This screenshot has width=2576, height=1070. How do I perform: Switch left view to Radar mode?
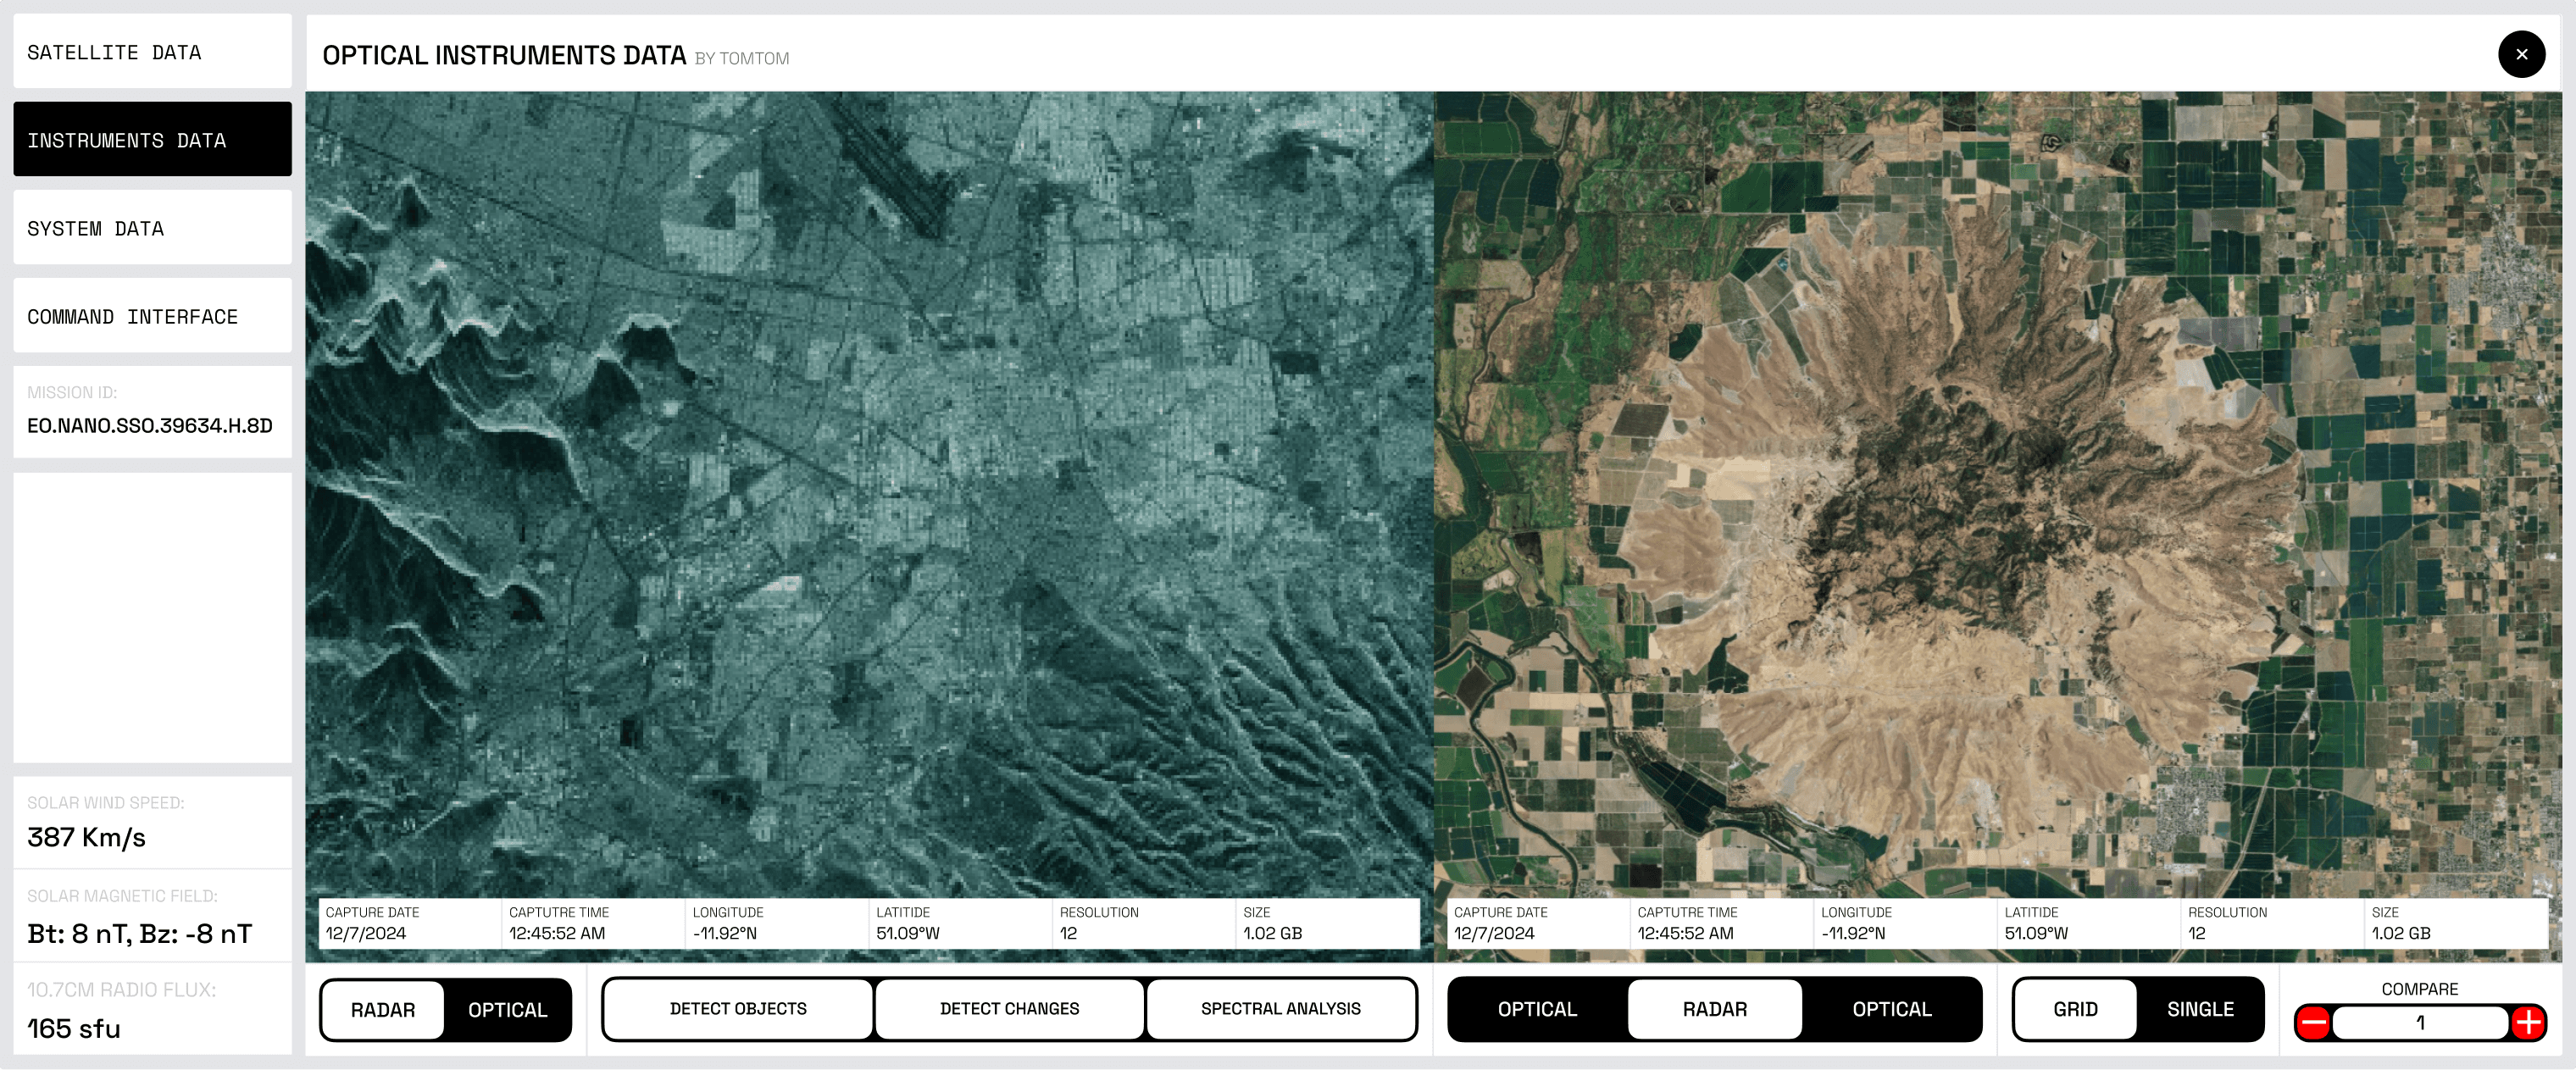tap(383, 1010)
